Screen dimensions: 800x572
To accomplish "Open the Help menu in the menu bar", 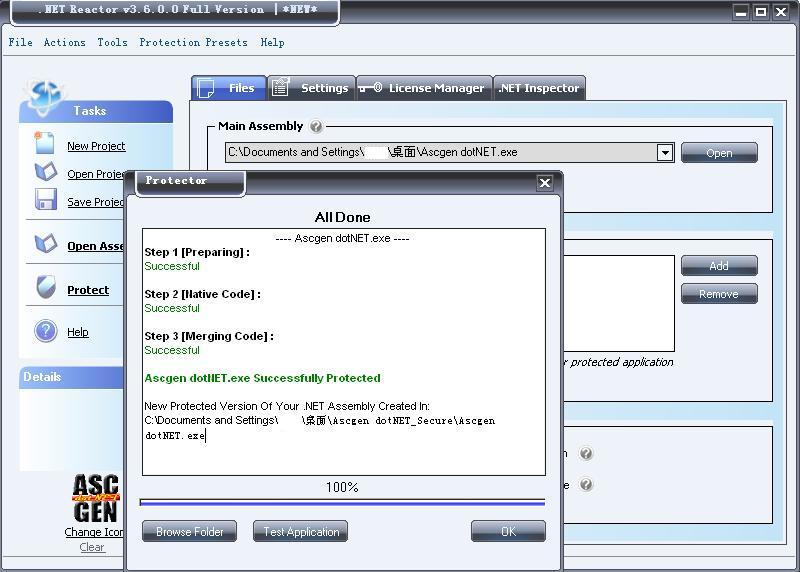I will pyautogui.click(x=272, y=42).
